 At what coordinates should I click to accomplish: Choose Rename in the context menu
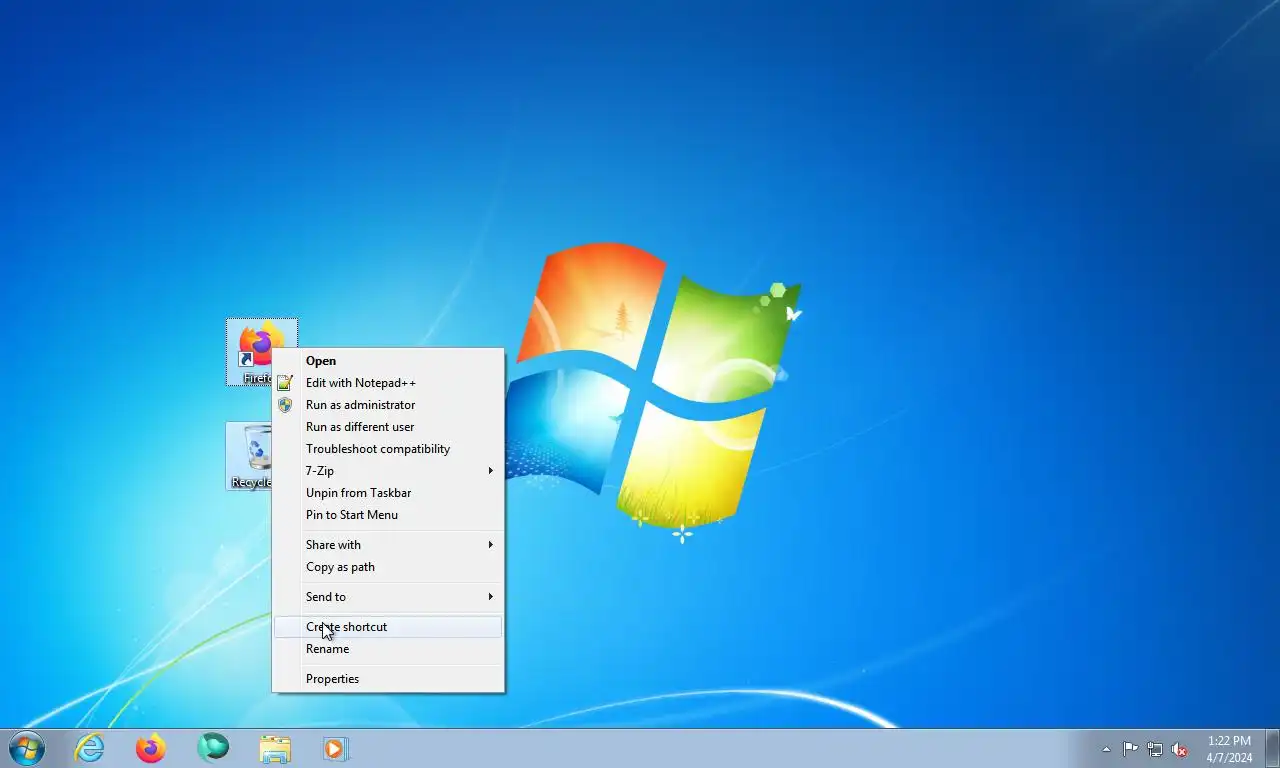pyautogui.click(x=388, y=649)
